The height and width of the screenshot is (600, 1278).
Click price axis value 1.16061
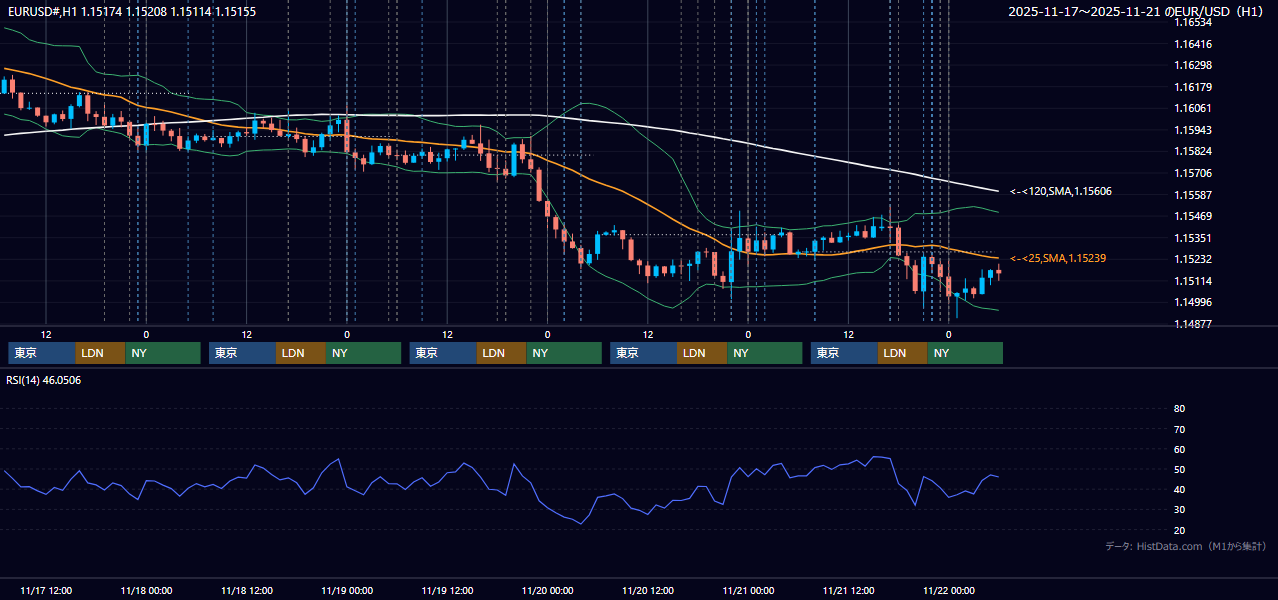(x=1193, y=108)
